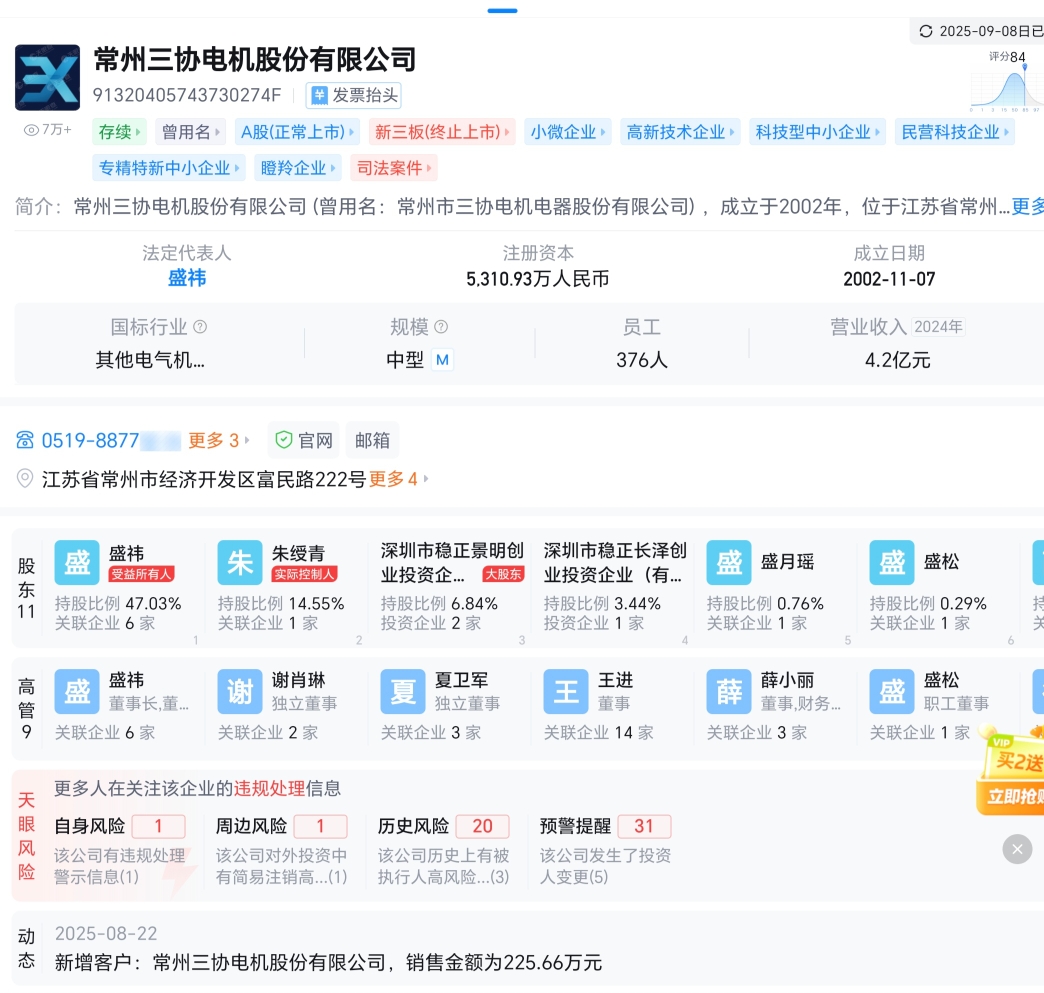Open executive 盛松 职工董事 avatar
Image resolution: width=1044 pixels, height=993 pixels.
pos(892,691)
